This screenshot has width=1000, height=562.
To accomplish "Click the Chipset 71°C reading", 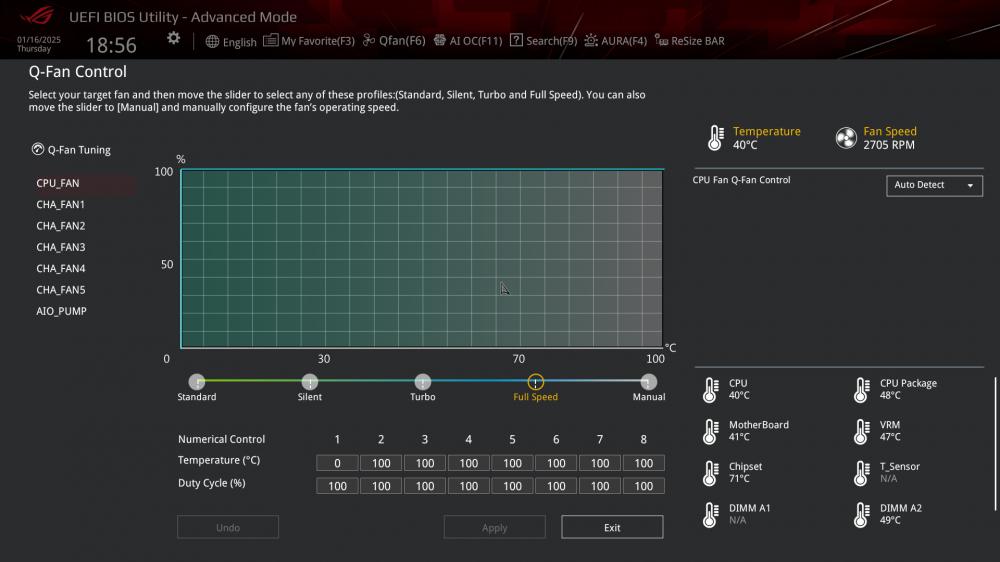I will coord(739,478).
